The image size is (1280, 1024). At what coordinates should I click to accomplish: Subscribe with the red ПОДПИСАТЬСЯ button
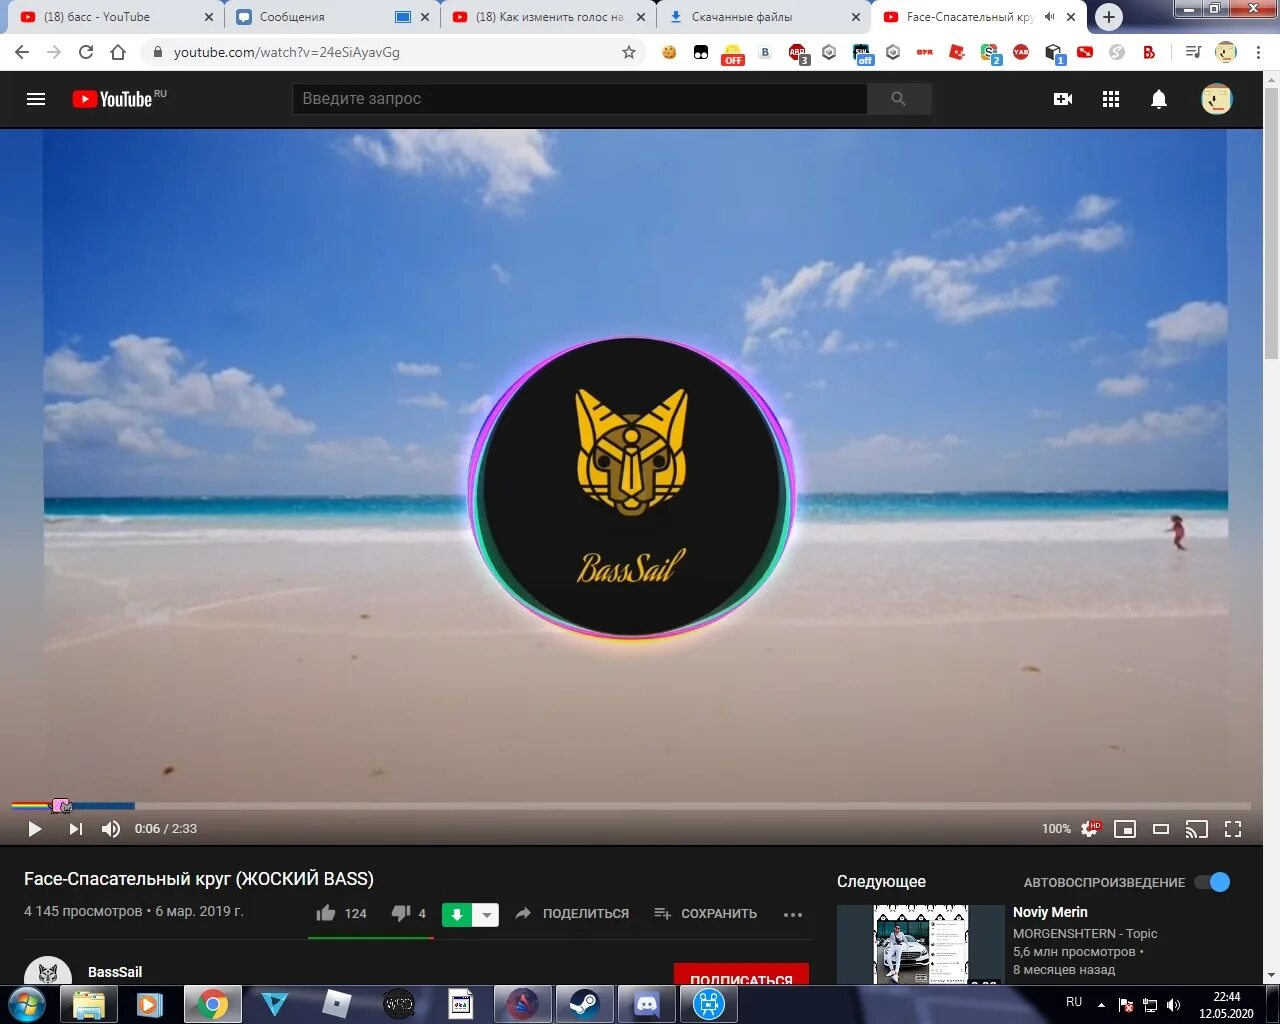(741, 975)
